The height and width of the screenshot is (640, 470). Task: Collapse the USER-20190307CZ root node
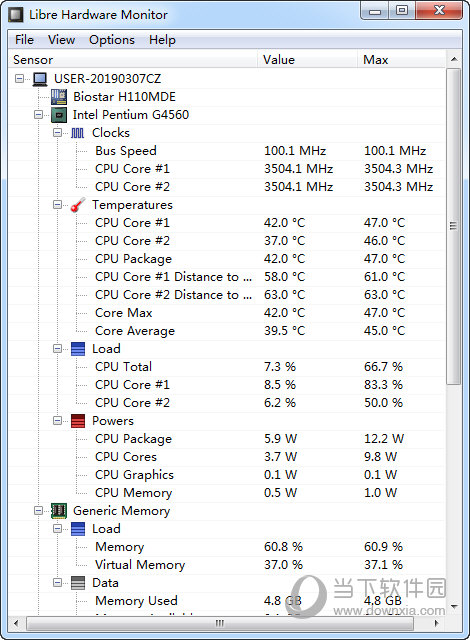tap(20, 78)
